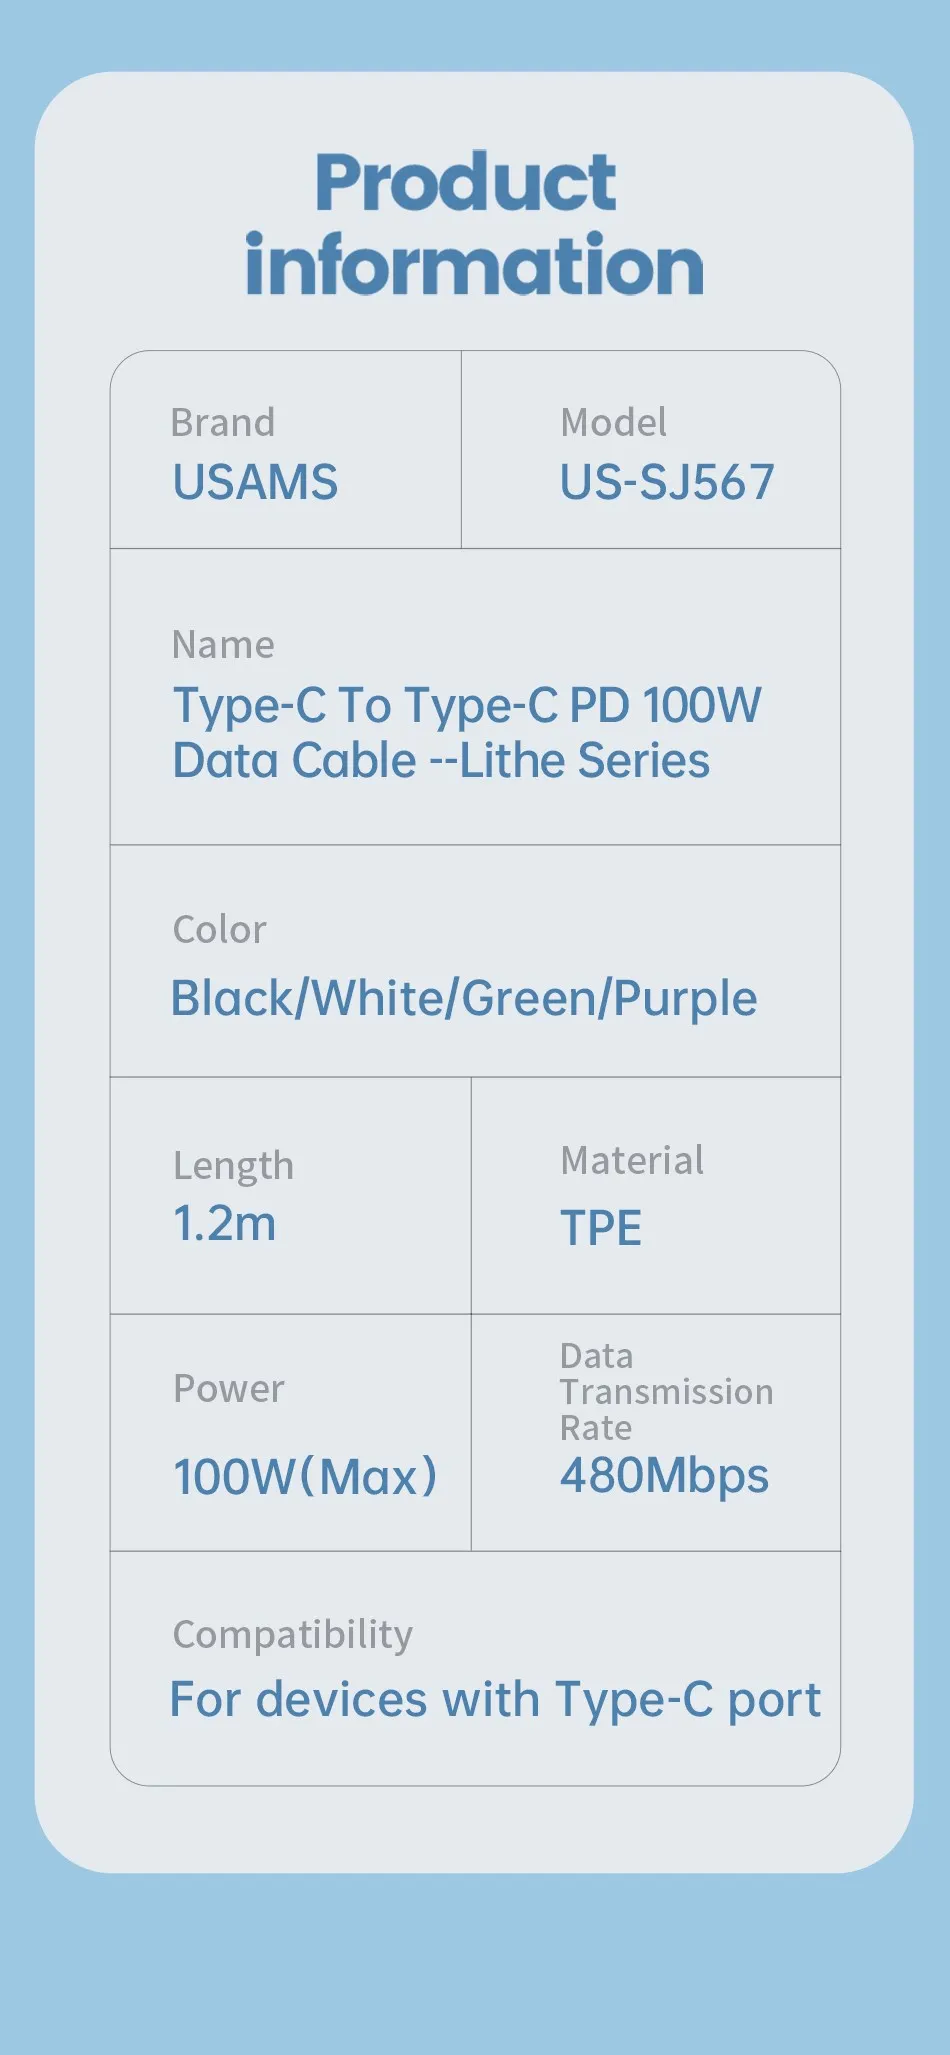Click the 1.2m length value
Image resolution: width=950 pixels, height=2055 pixels.
pyautogui.click(x=225, y=1224)
